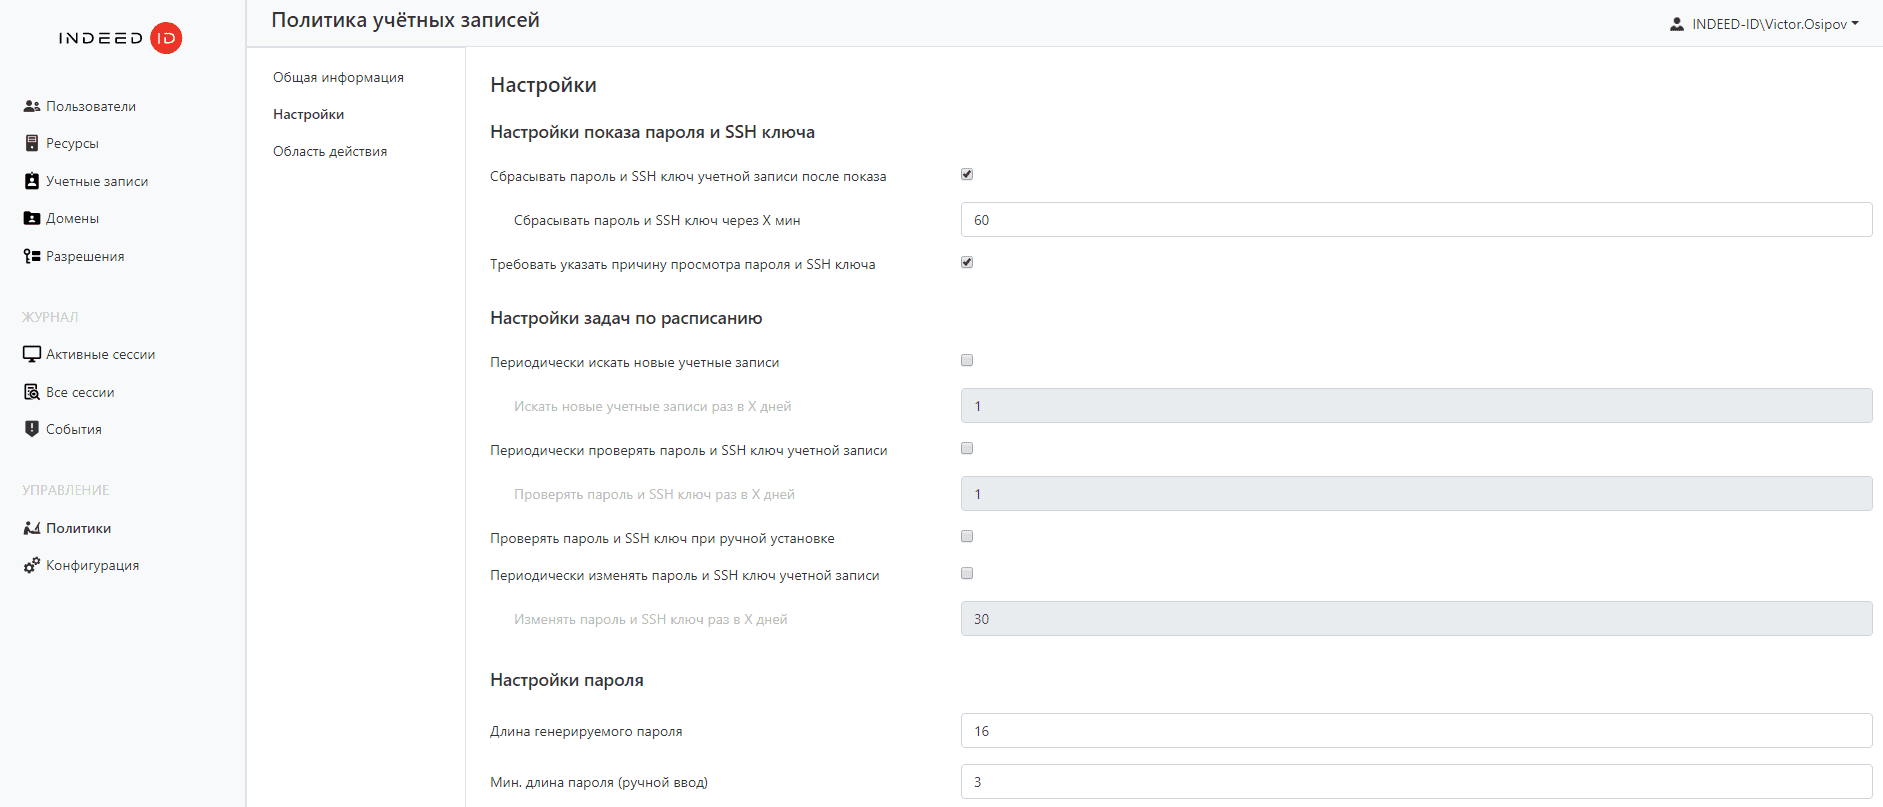The width and height of the screenshot is (1883, 807).
Task: Open the Политики sidebar link
Action: click(x=78, y=528)
